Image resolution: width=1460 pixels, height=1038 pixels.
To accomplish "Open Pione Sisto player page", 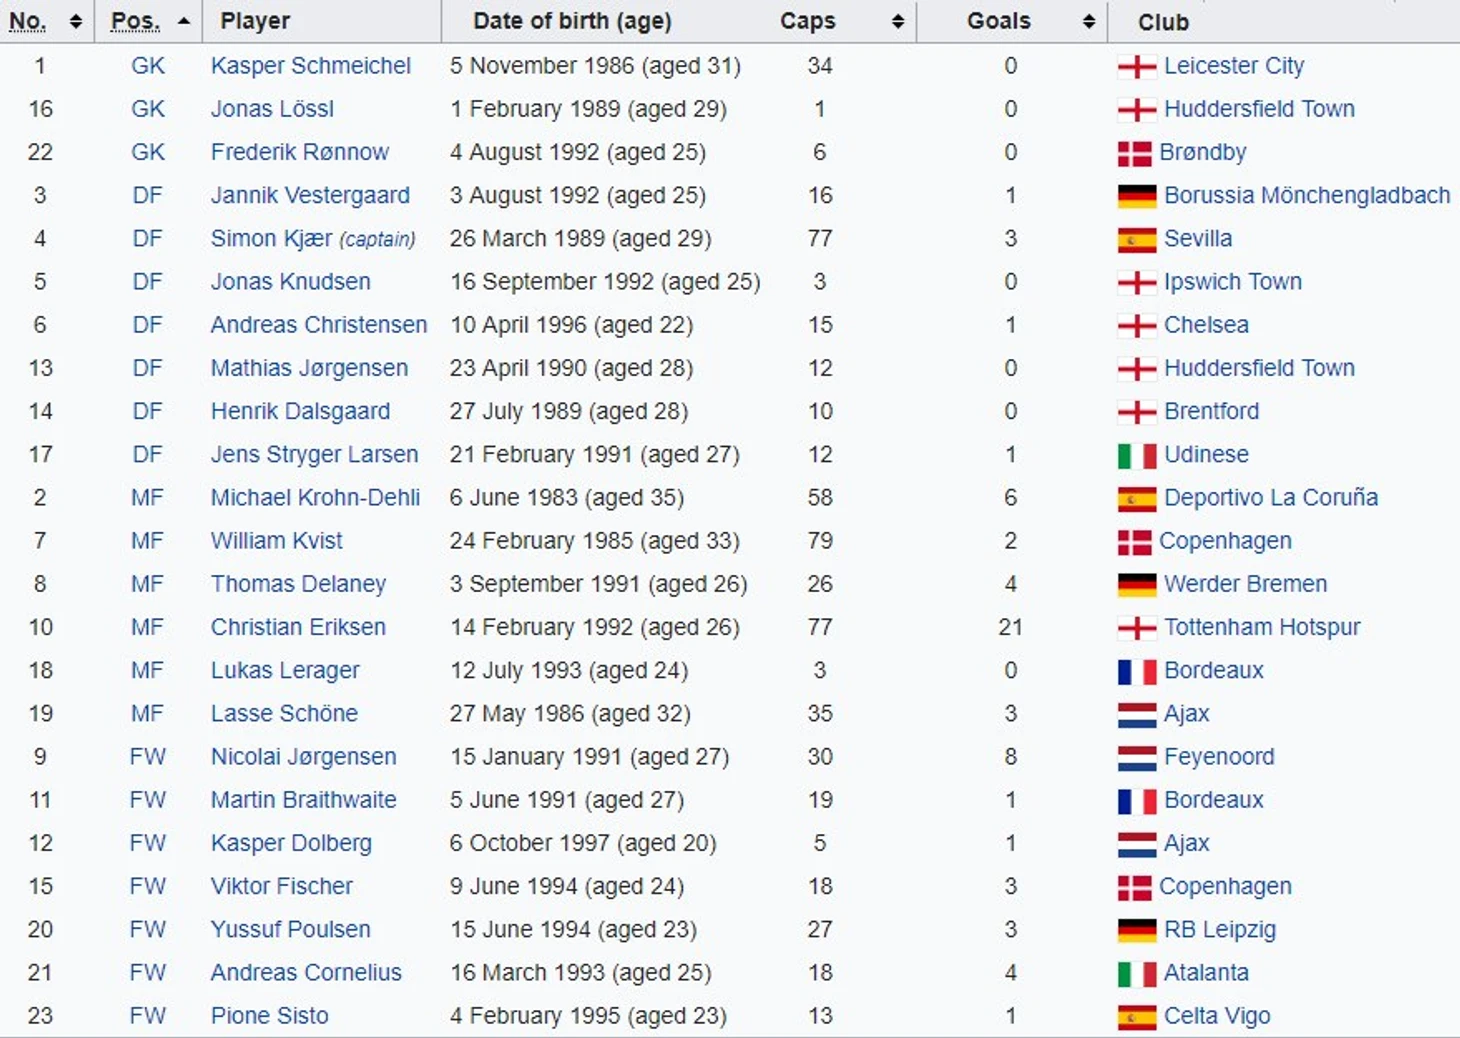I will click(x=269, y=1015).
